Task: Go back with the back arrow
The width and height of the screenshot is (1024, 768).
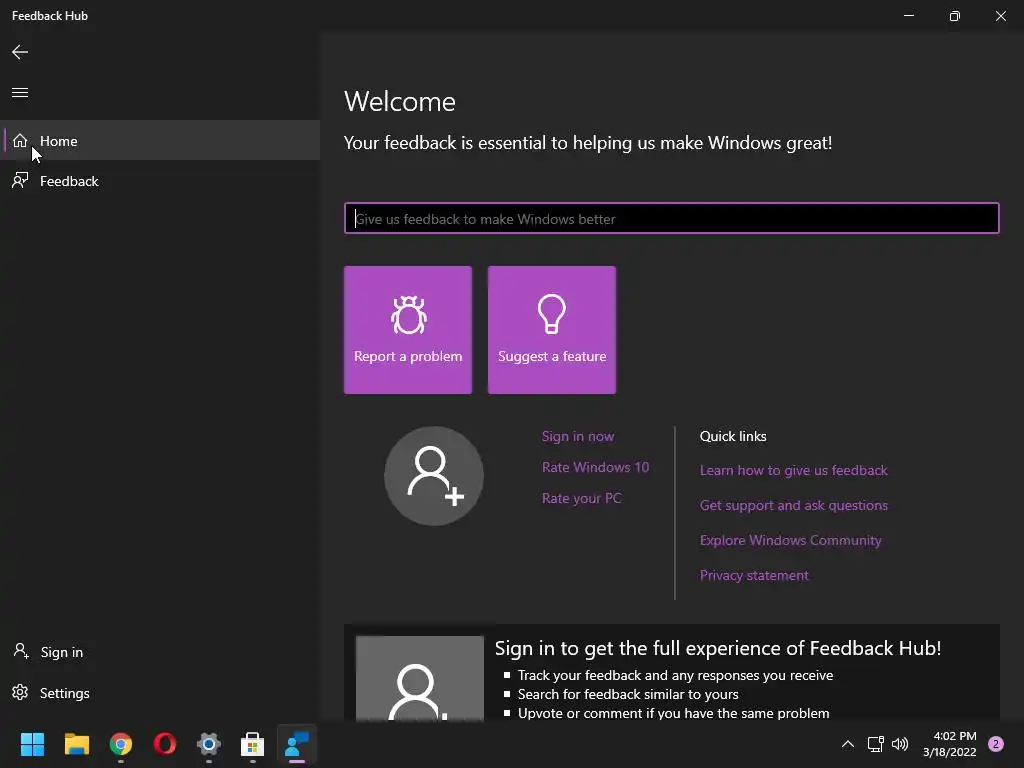Action: [20, 52]
